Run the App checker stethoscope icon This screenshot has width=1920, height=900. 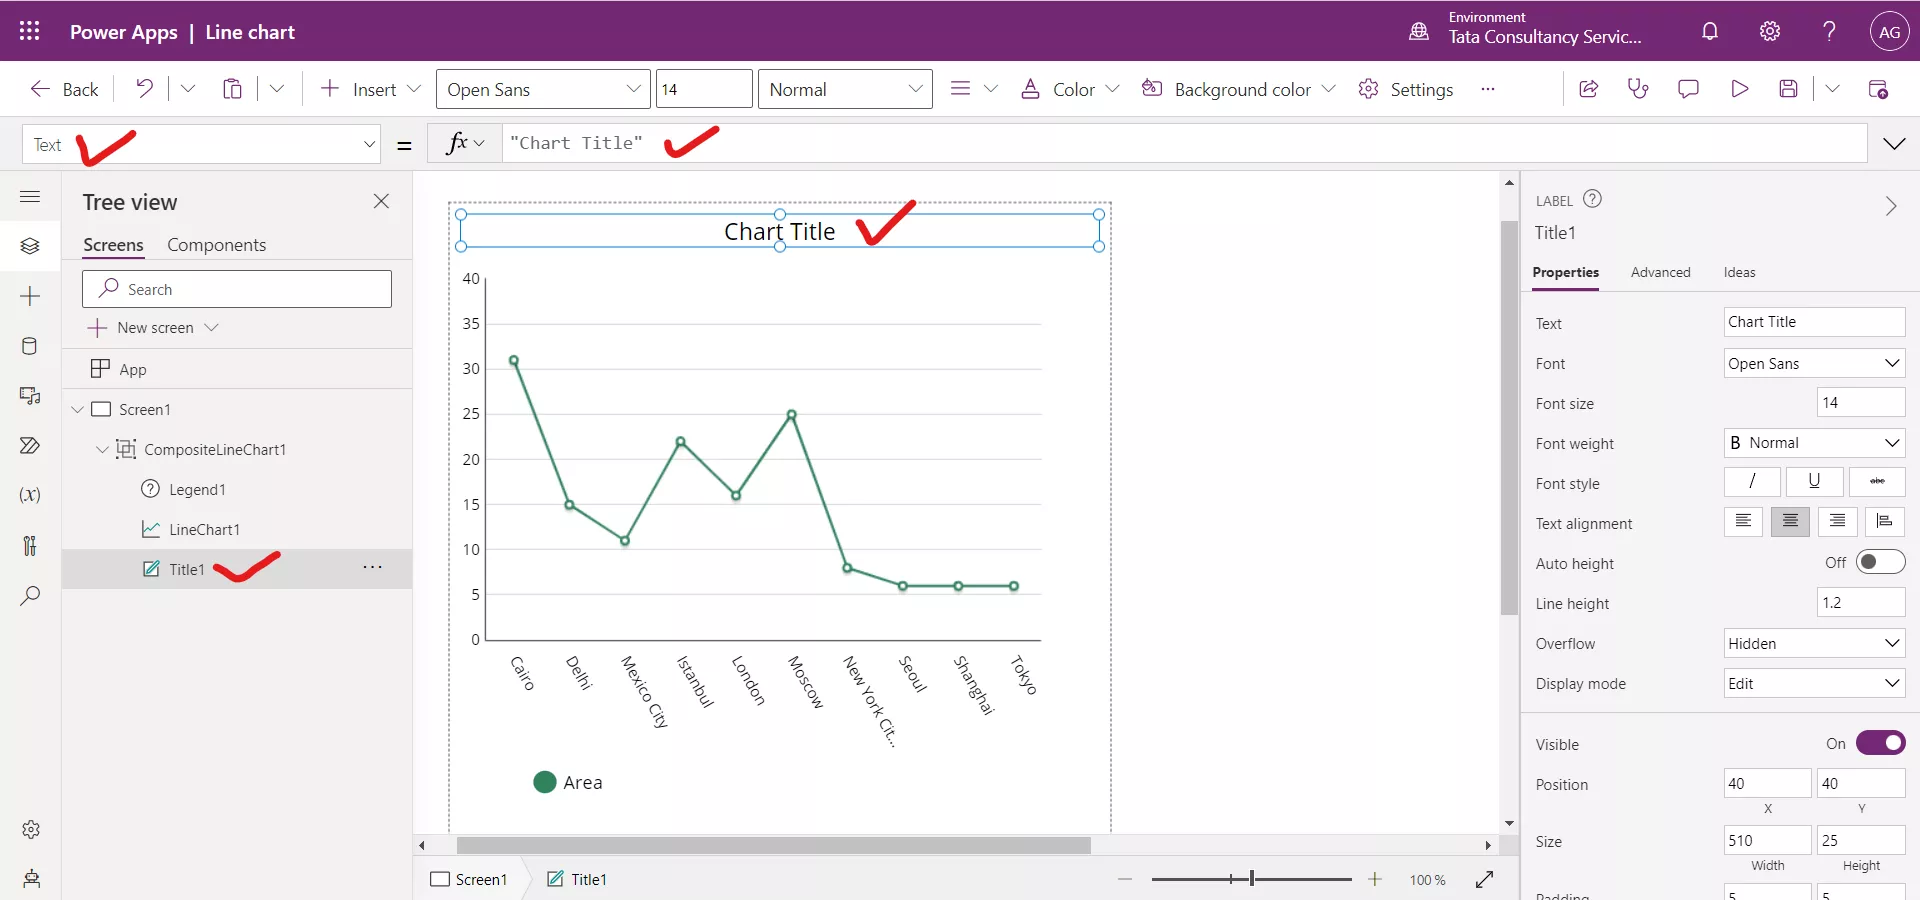tap(1639, 88)
